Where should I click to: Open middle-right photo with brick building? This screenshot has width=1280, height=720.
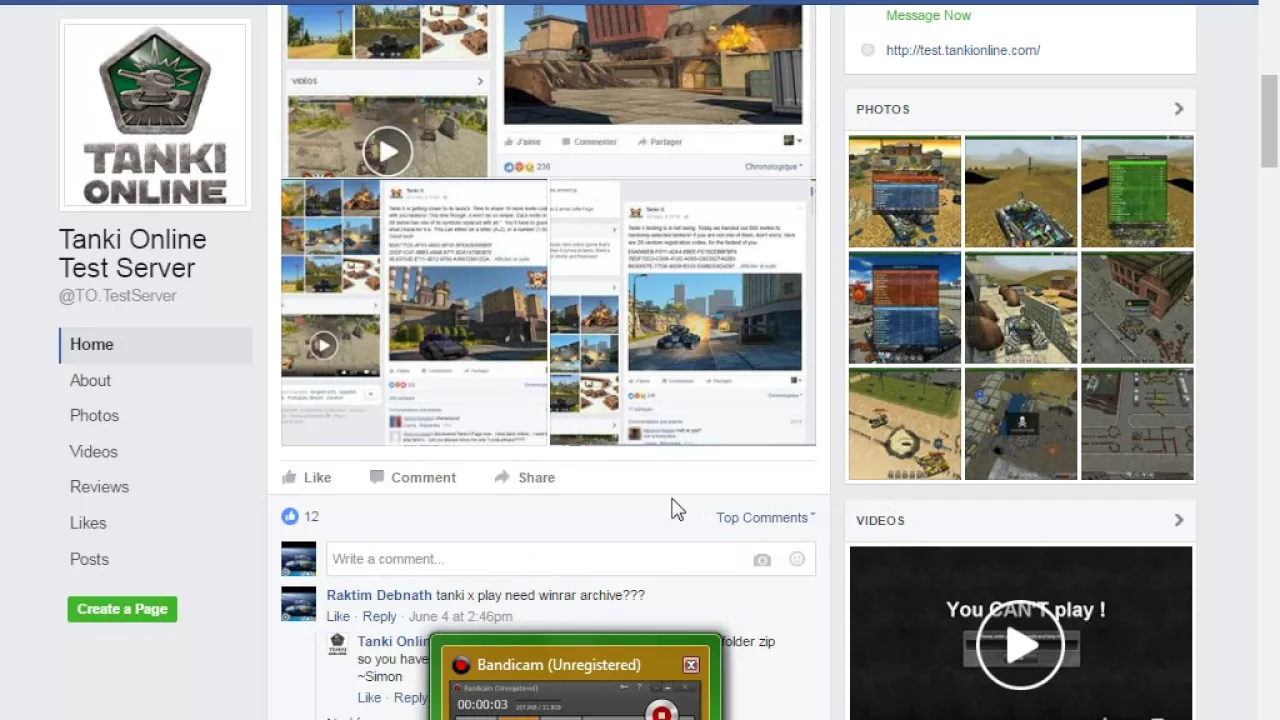(x=1137, y=307)
